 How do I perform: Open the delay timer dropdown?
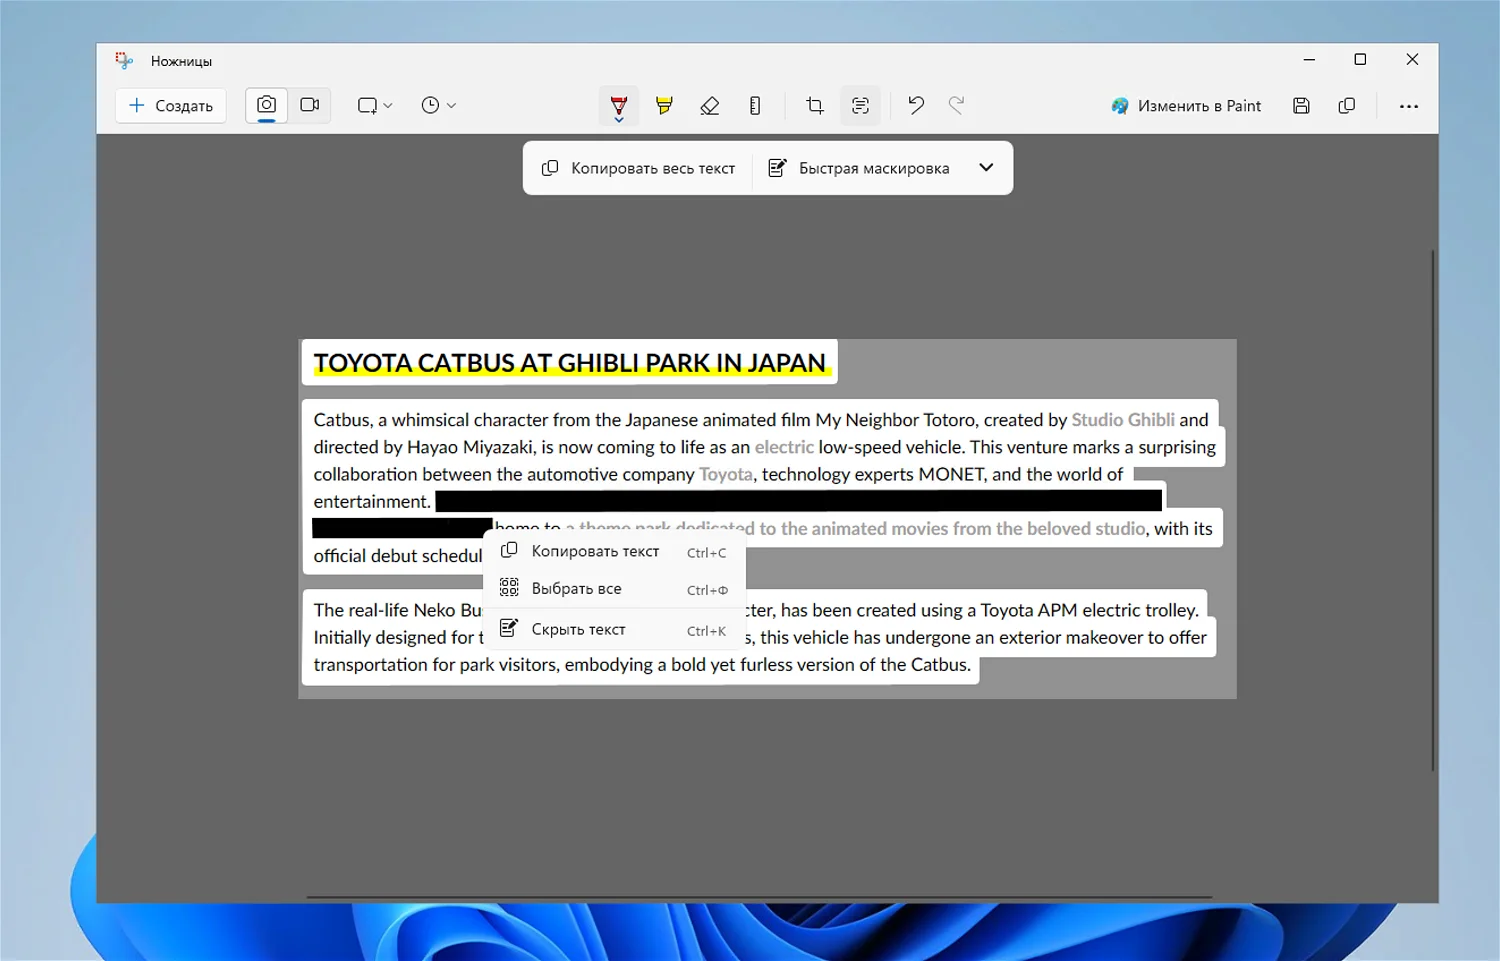(439, 105)
